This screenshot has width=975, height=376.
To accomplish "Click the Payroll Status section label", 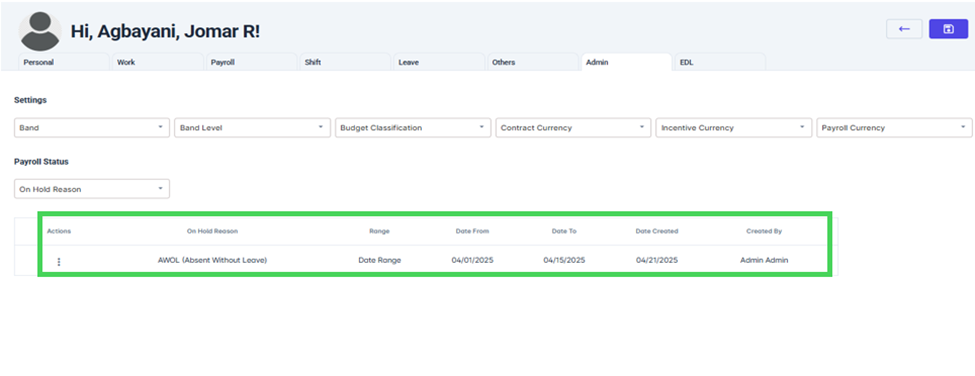I will coord(41,162).
